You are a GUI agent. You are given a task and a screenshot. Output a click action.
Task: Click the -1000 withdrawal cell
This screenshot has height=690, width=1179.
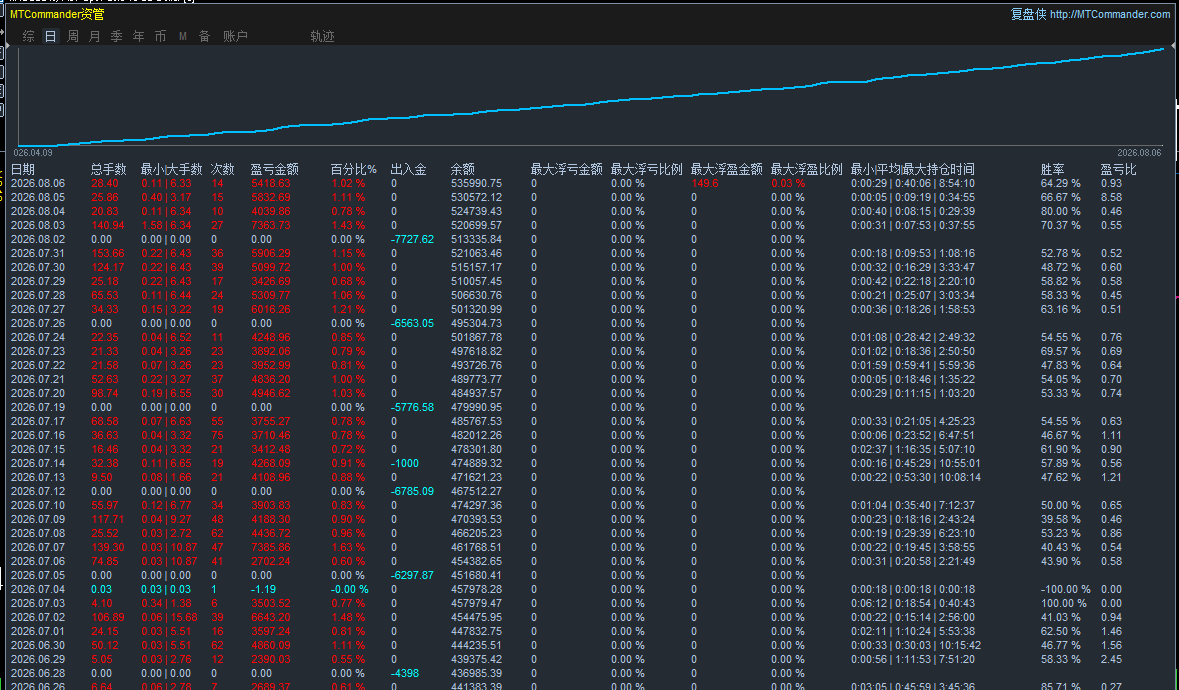point(405,463)
